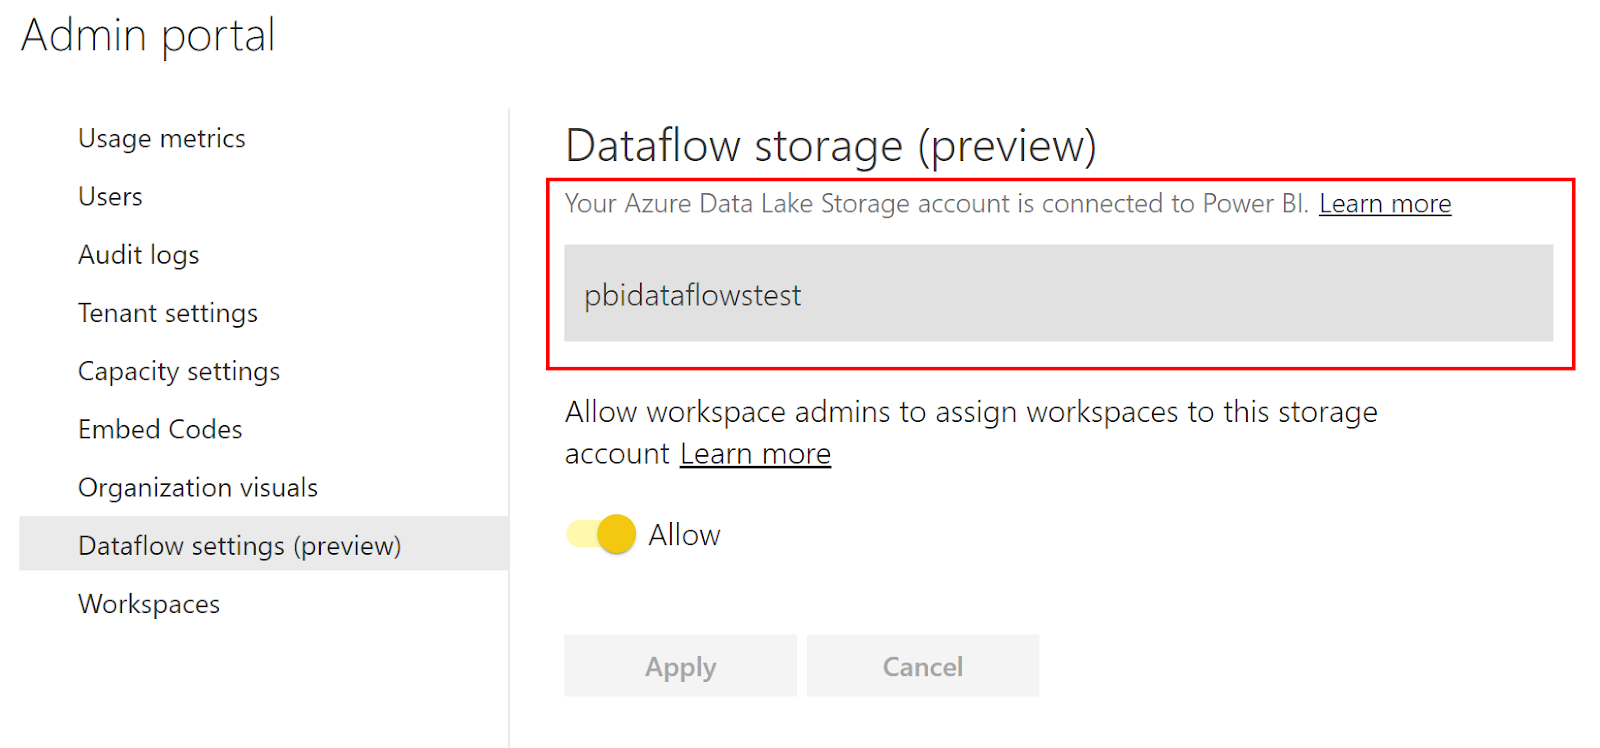Viewport: 1600px width, 748px height.
Task: Open the Audit logs section
Action: click(x=138, y=254)
